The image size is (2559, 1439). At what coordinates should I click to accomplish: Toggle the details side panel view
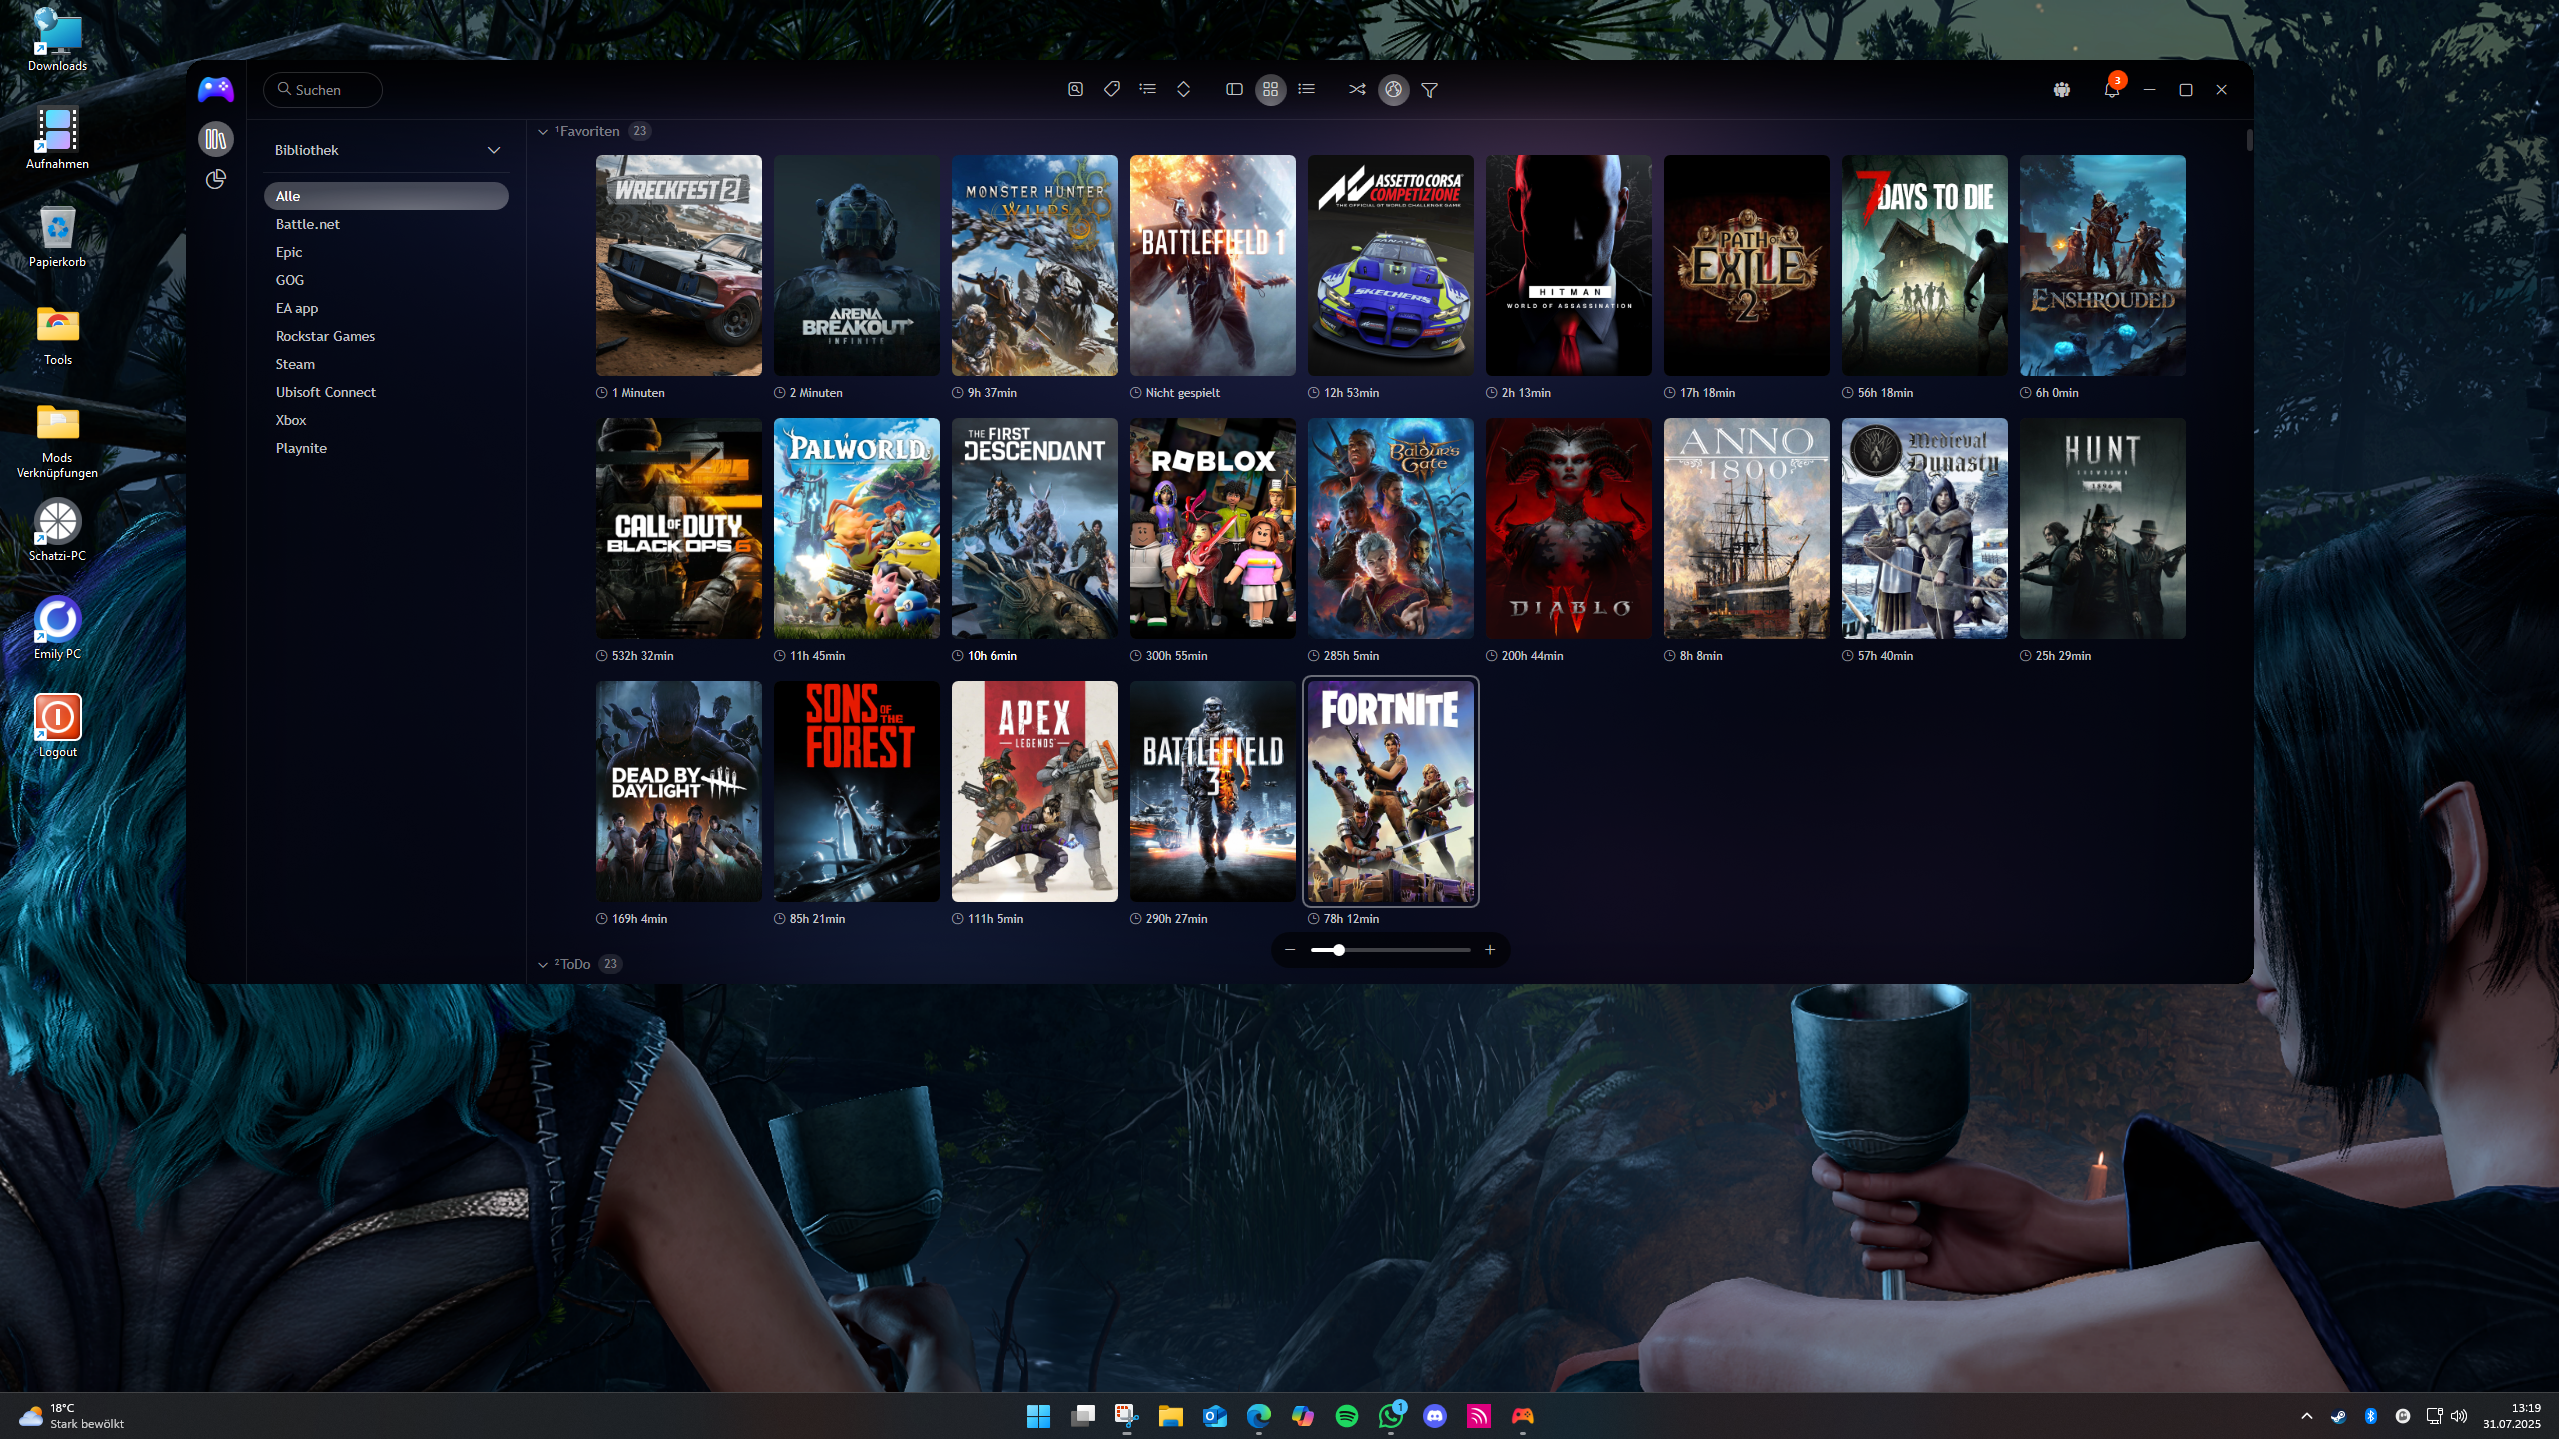(1234, 90)
